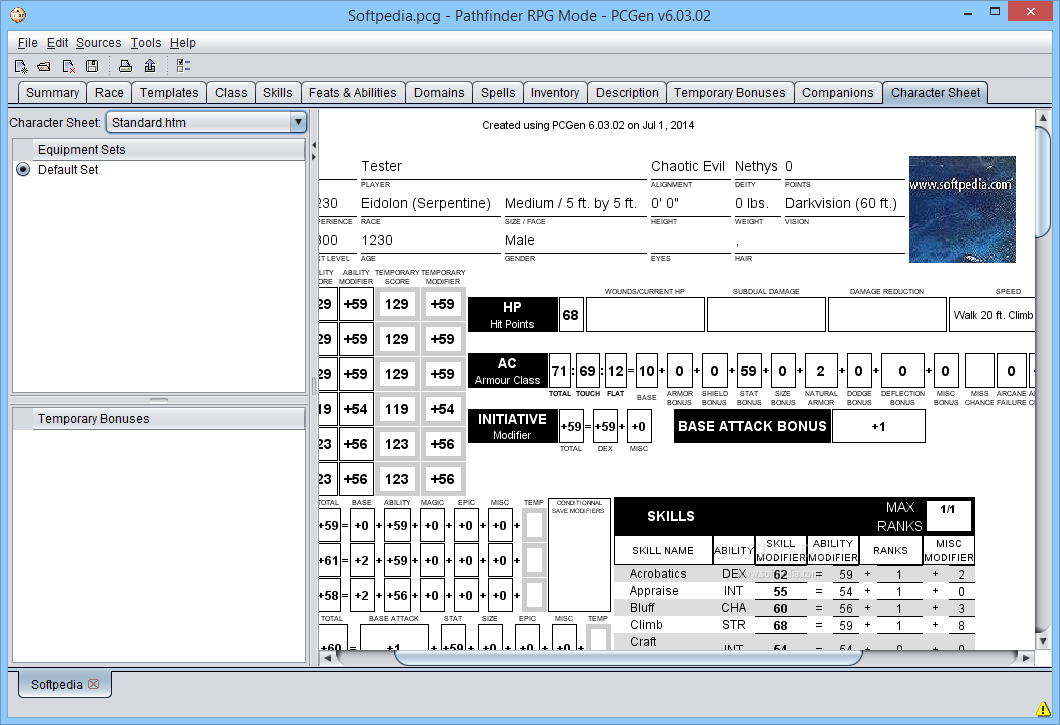Click the SKILLS table header
The width and height of the screenshot is (1060, 725).
(671, 516)
